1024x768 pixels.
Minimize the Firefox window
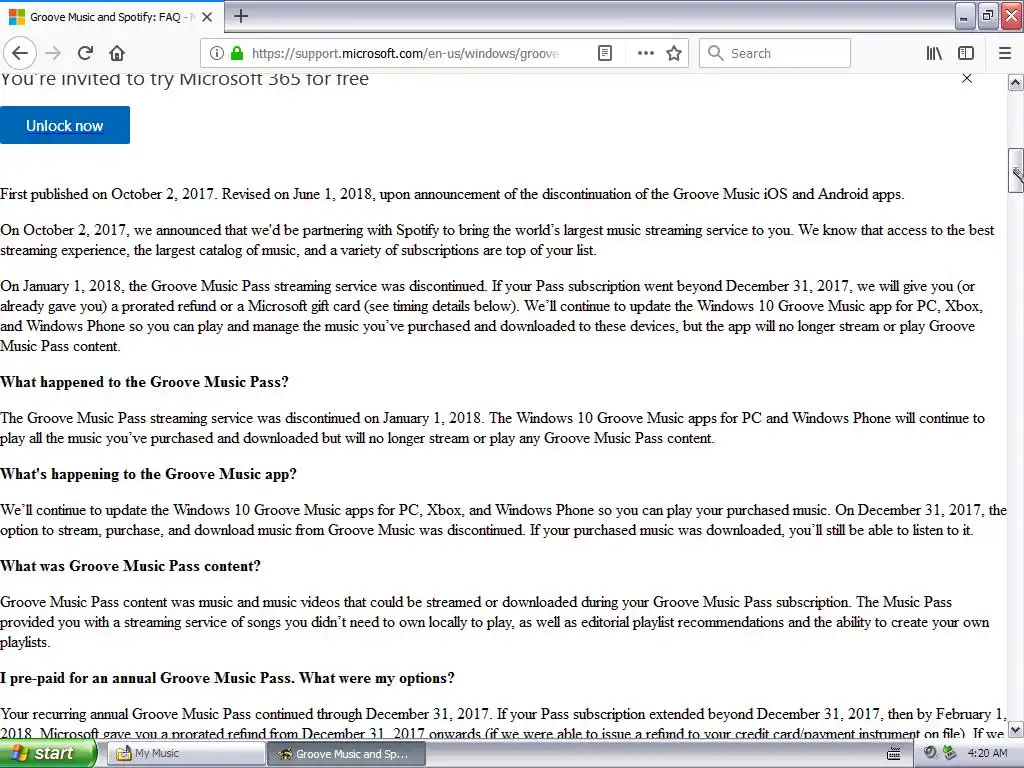964,16
